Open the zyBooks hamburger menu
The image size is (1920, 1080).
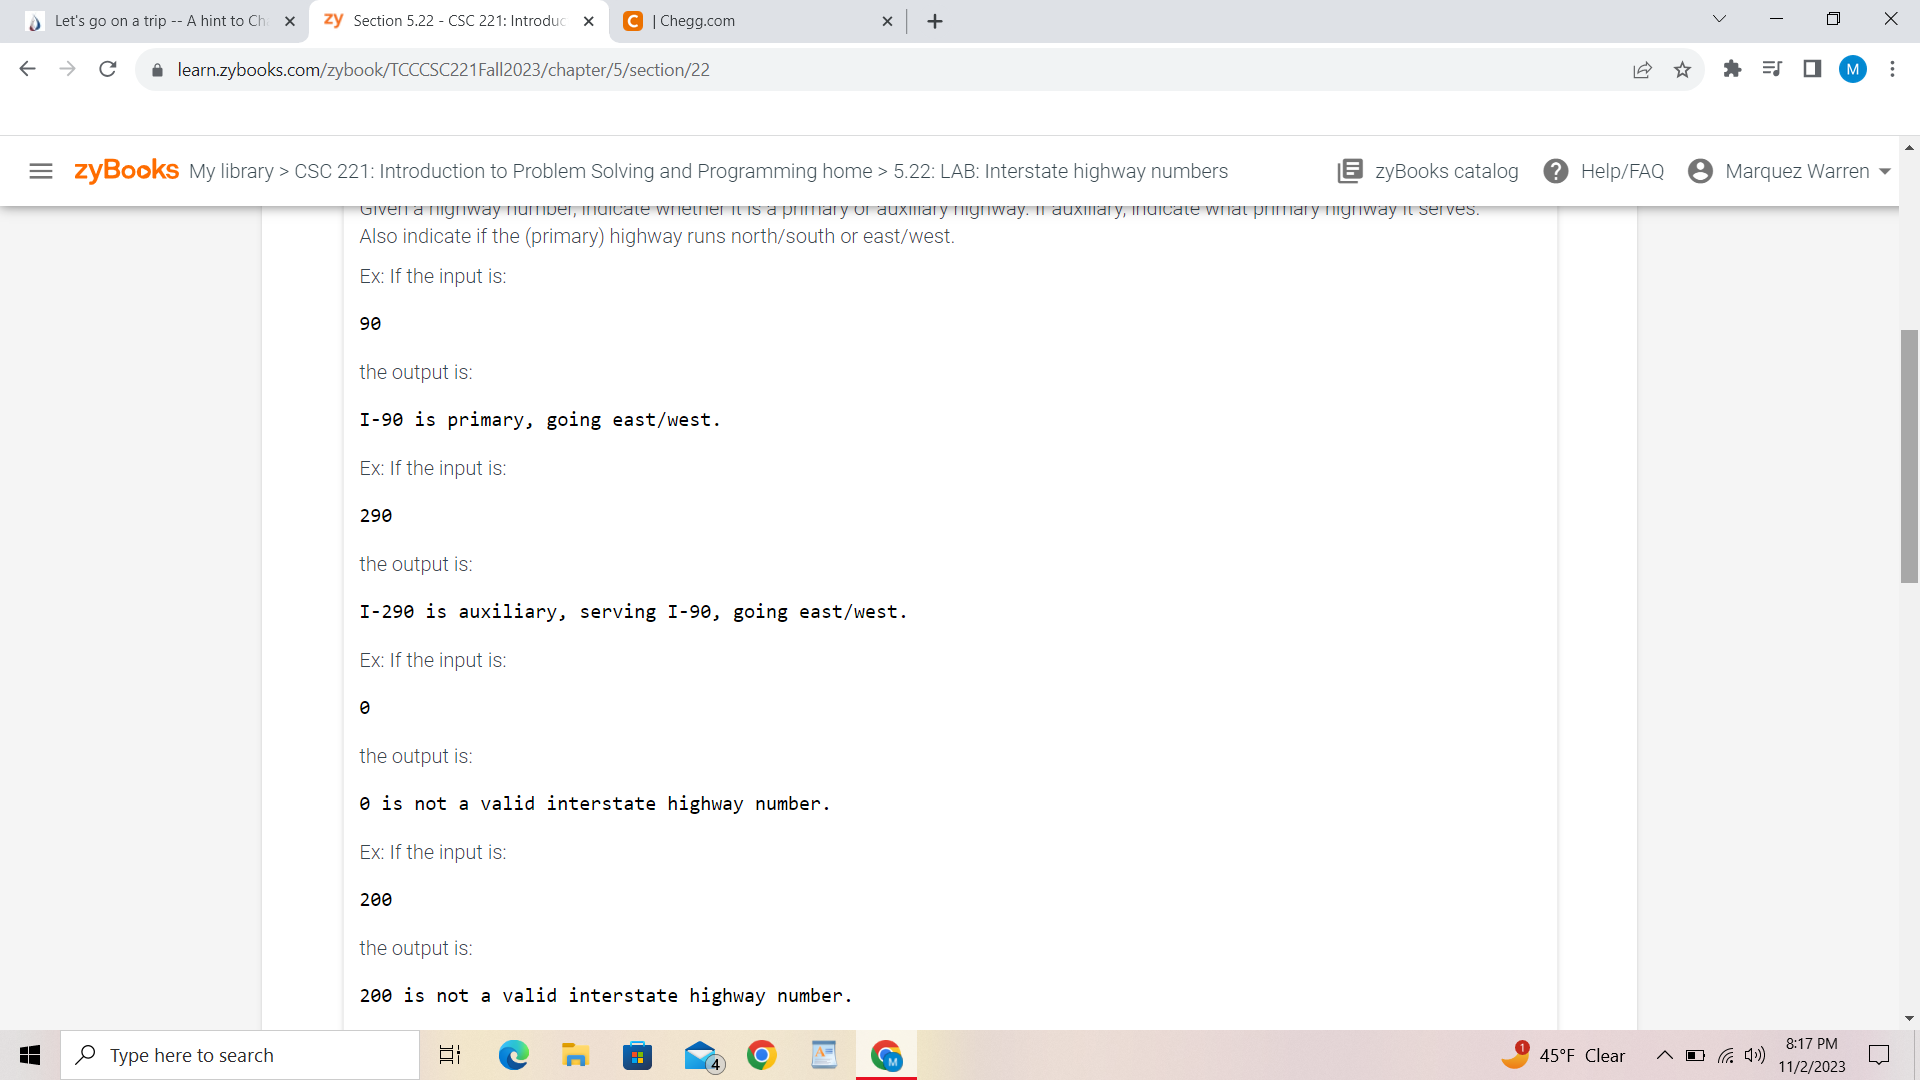pos(41,171)
